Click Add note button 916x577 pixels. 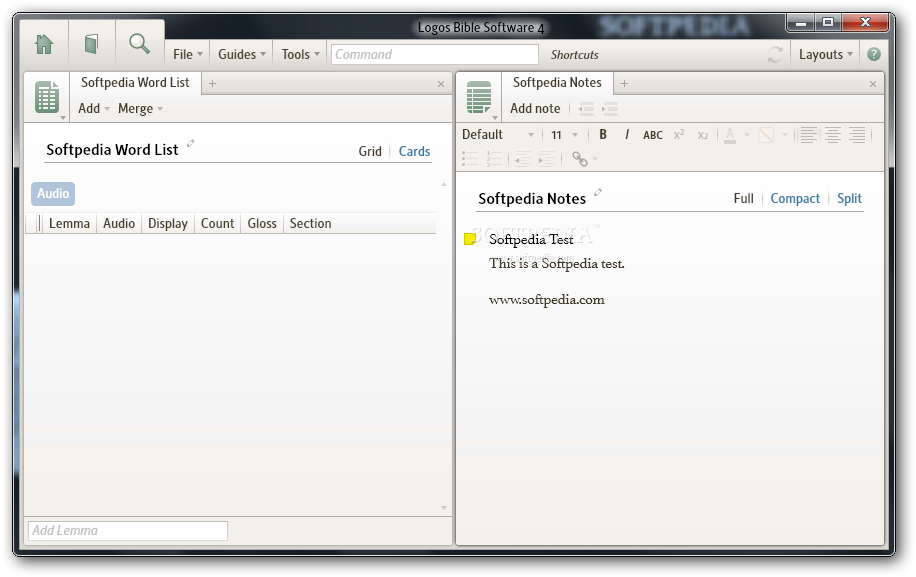535,109
